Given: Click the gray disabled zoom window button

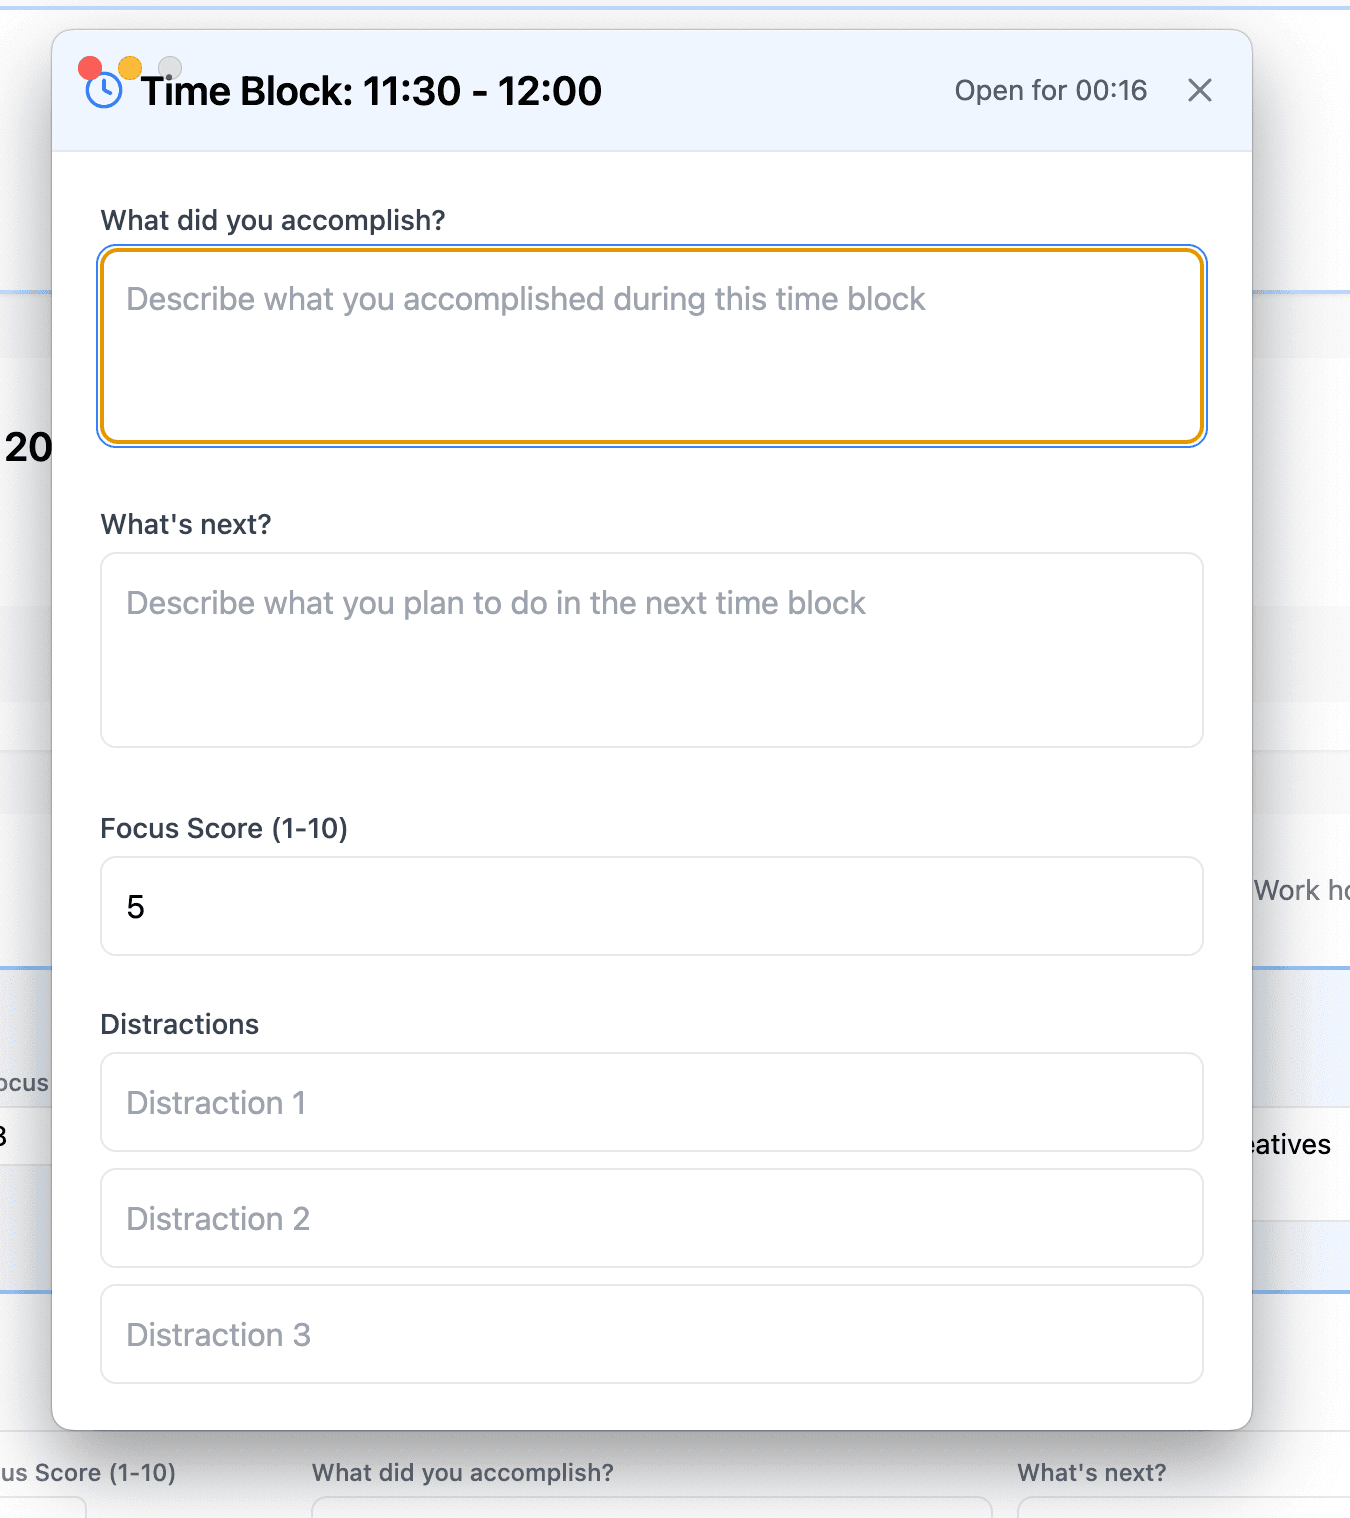Looking at the screenshot, I should [170, 67].
